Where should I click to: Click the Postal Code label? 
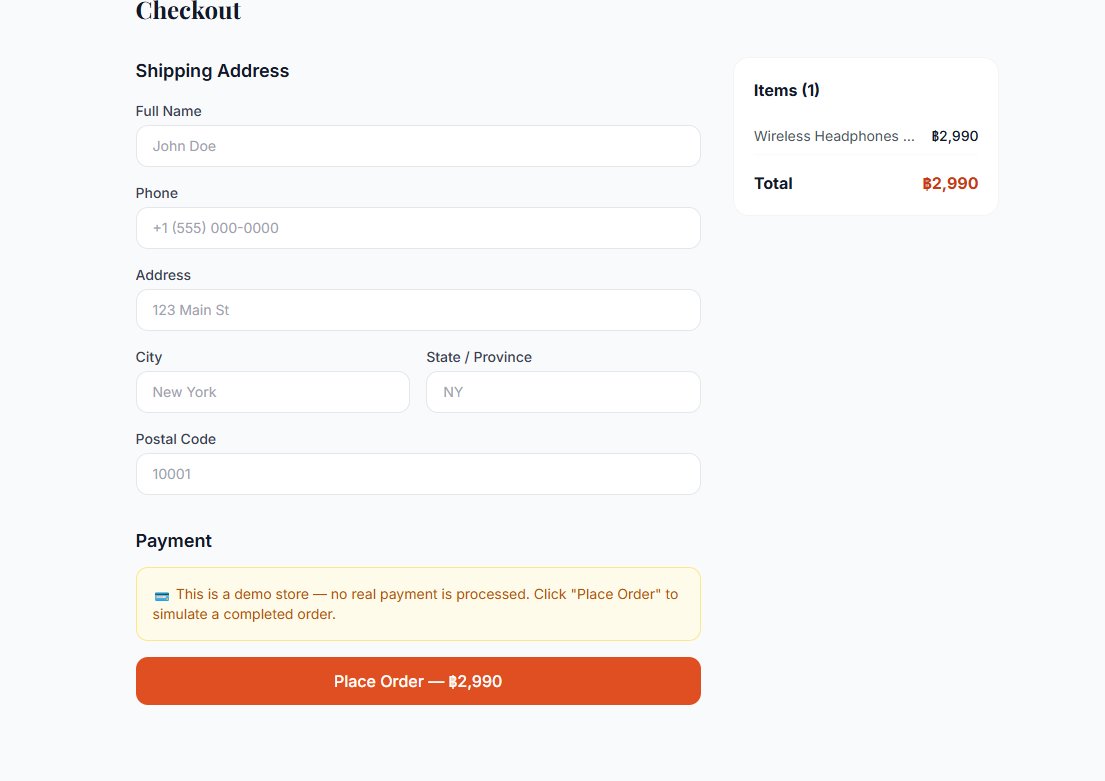click(x=176, y=439)
